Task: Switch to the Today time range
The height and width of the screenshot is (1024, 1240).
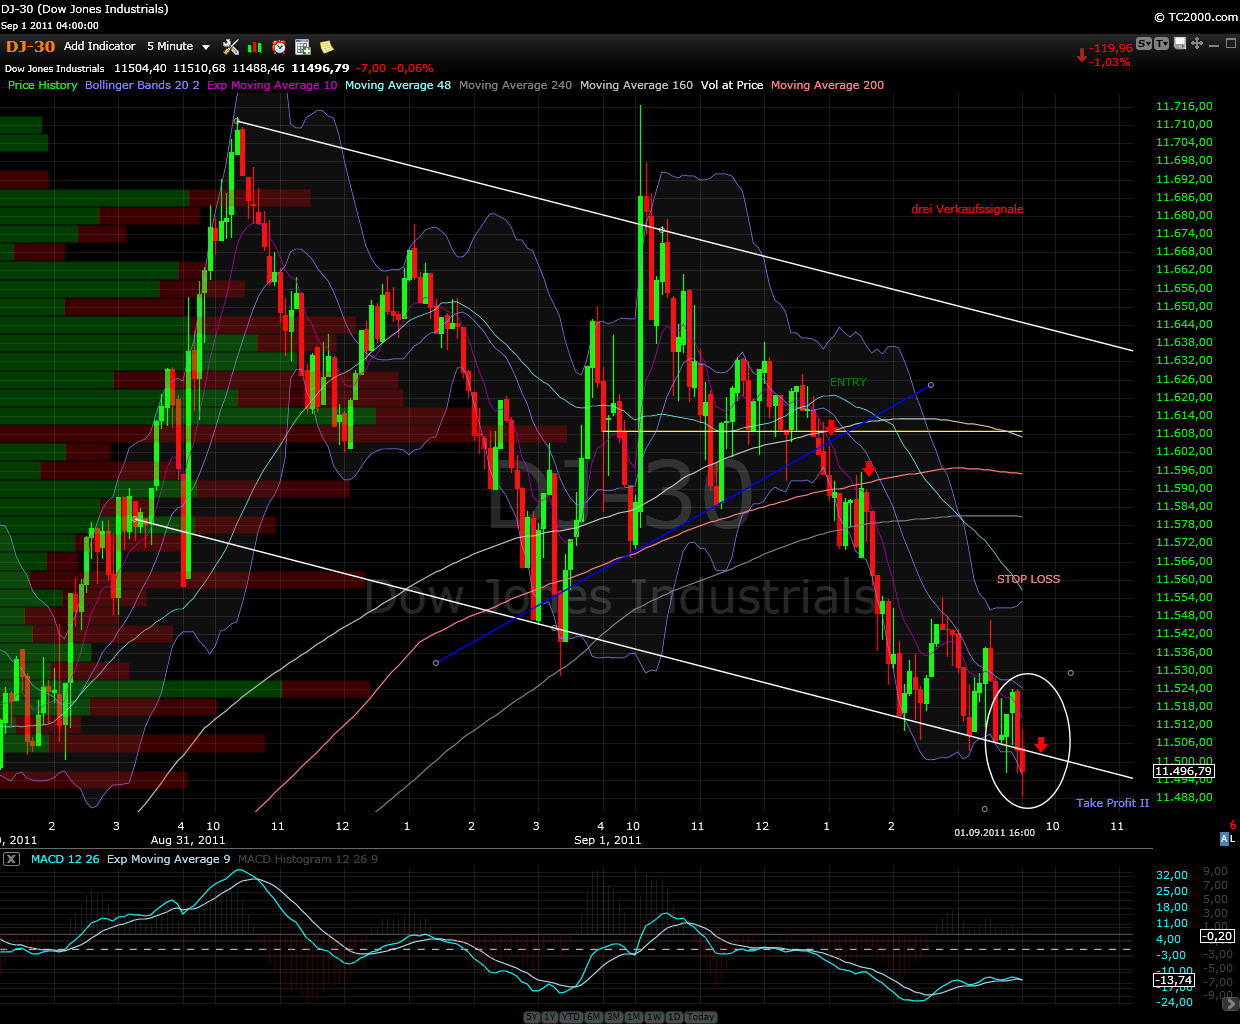Action: pos(700,1016)
